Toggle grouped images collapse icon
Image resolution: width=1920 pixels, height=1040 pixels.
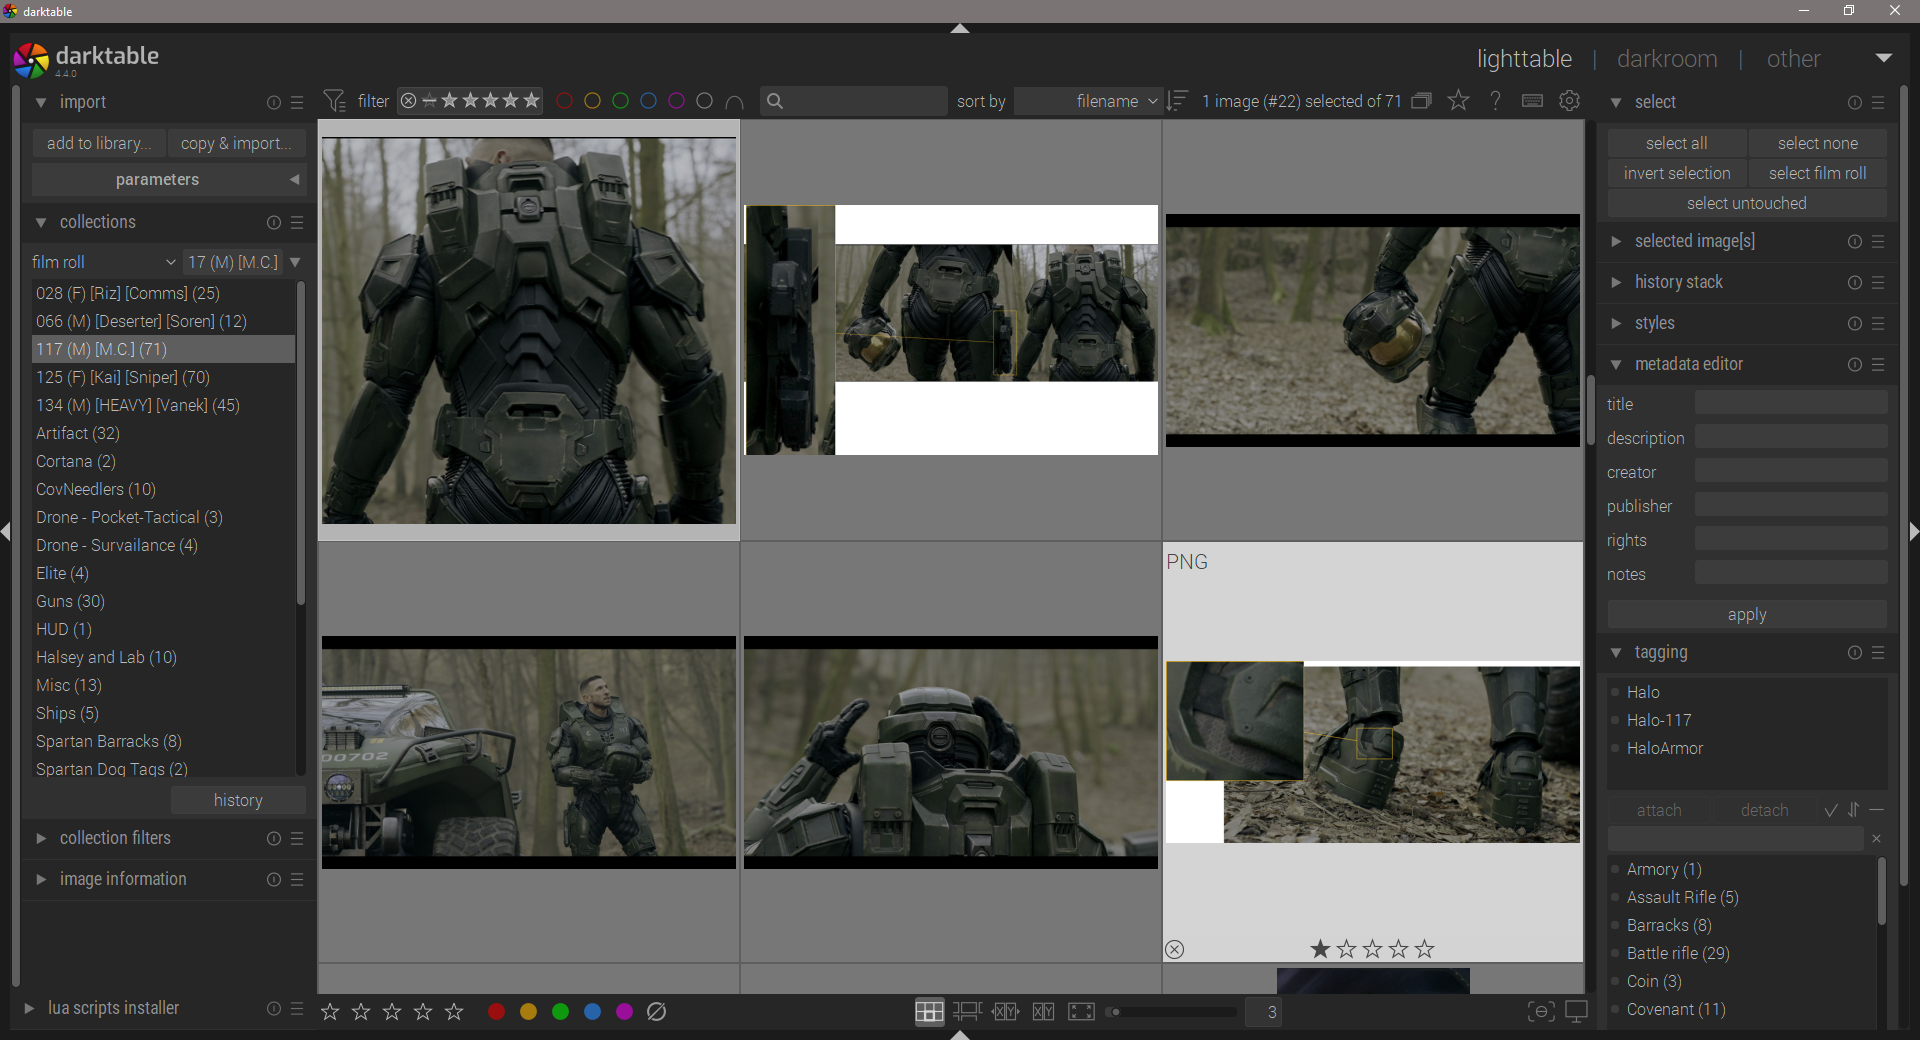pyautogui.click(x=1421, y=101)
